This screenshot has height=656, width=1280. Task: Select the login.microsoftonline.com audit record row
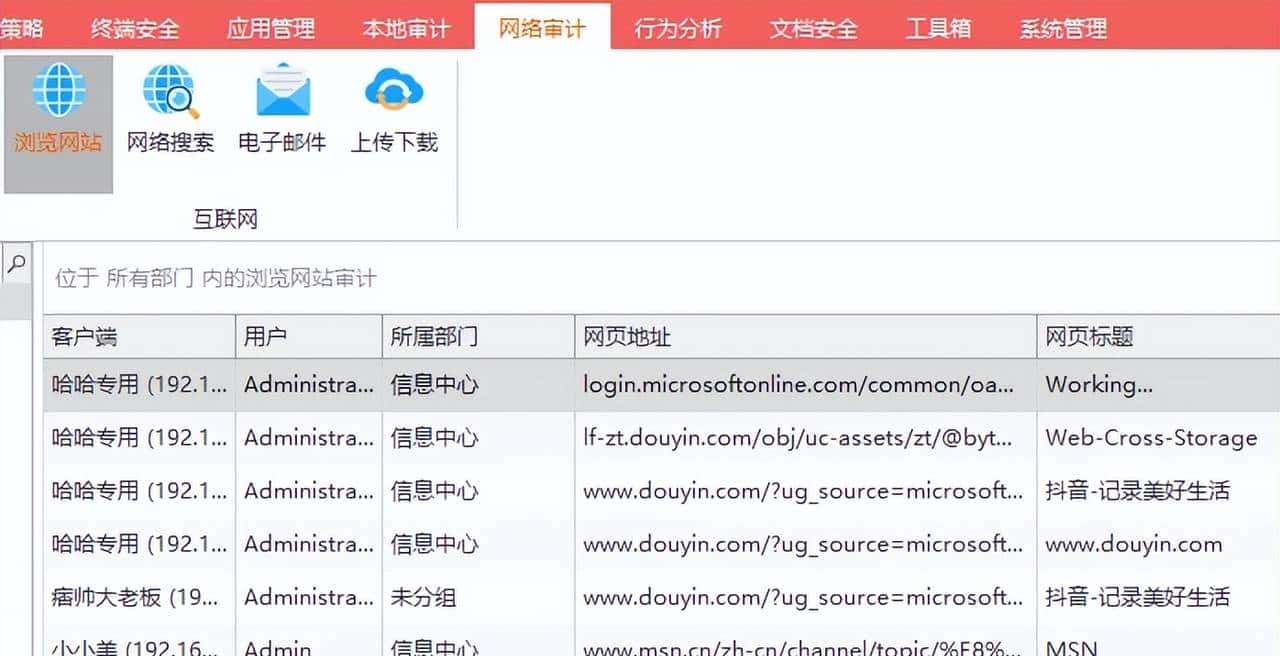click(x=640, y=384)
